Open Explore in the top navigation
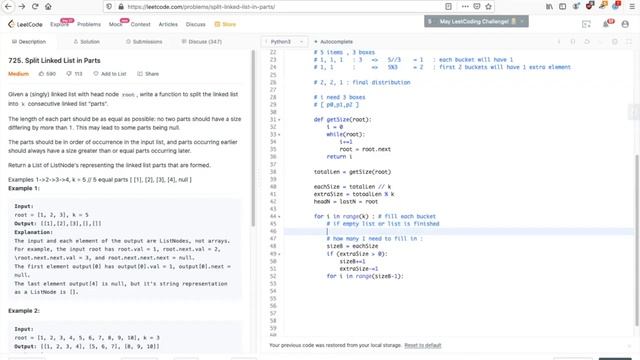 pos(60,24)
